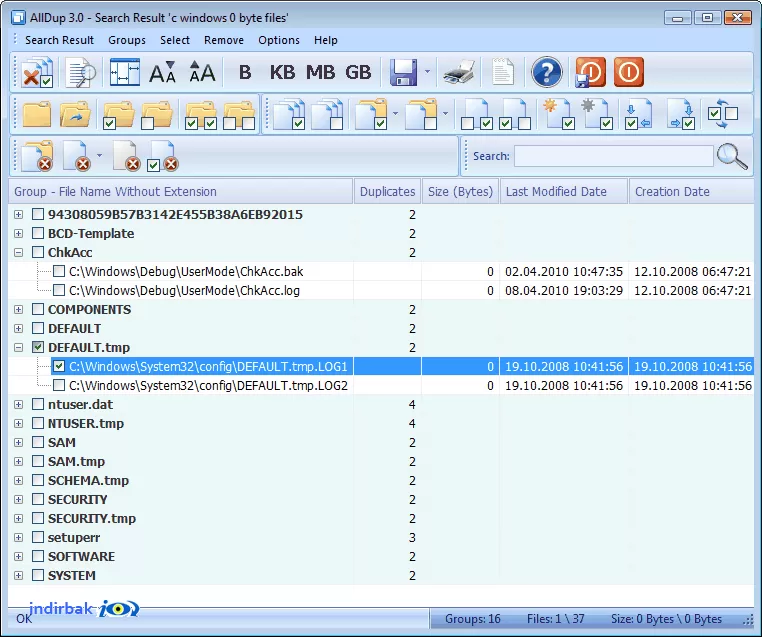Click the 'Groups: 16' status bar entry
This screenshot has height=637, width=762.
click(x=473, y=619)
